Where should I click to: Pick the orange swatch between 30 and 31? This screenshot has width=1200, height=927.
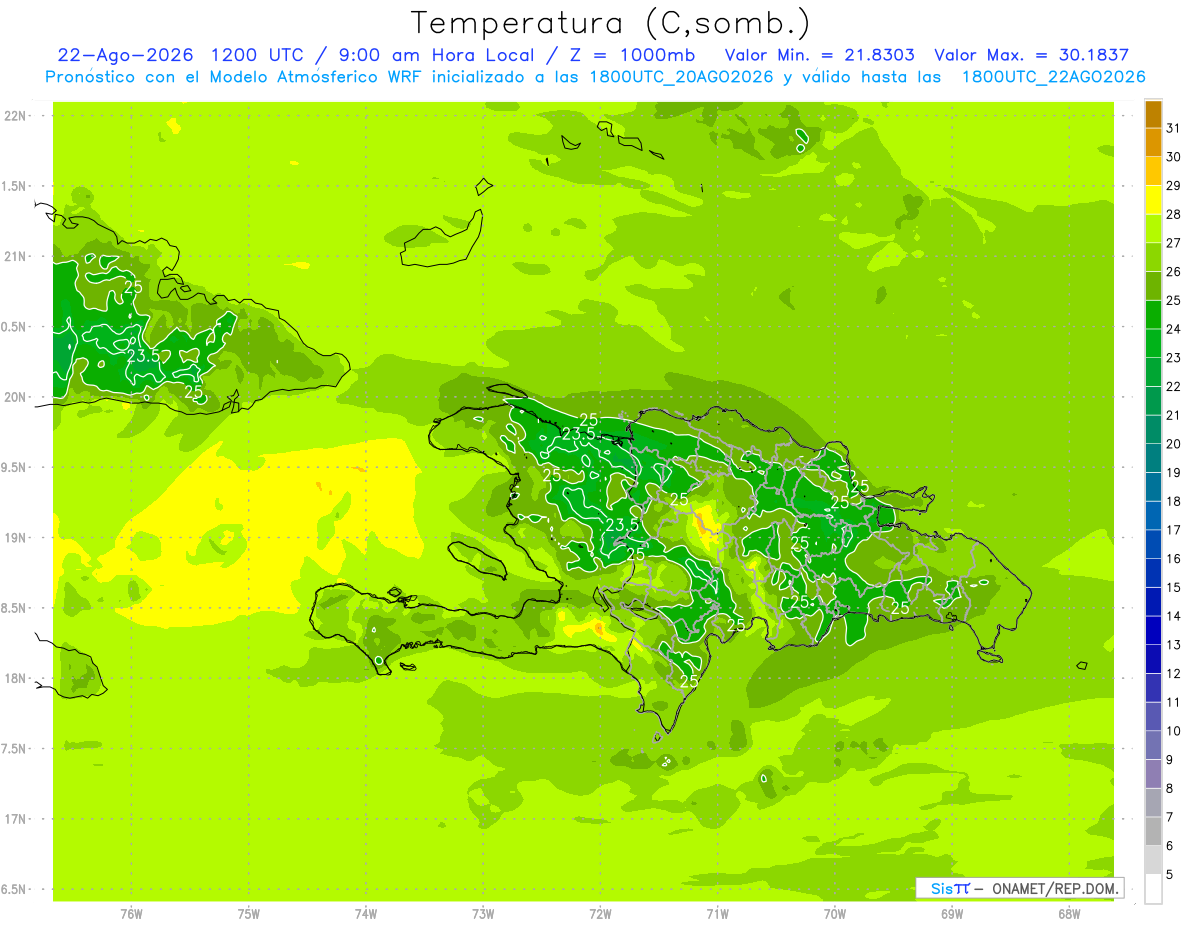(x=1153, y=143)
